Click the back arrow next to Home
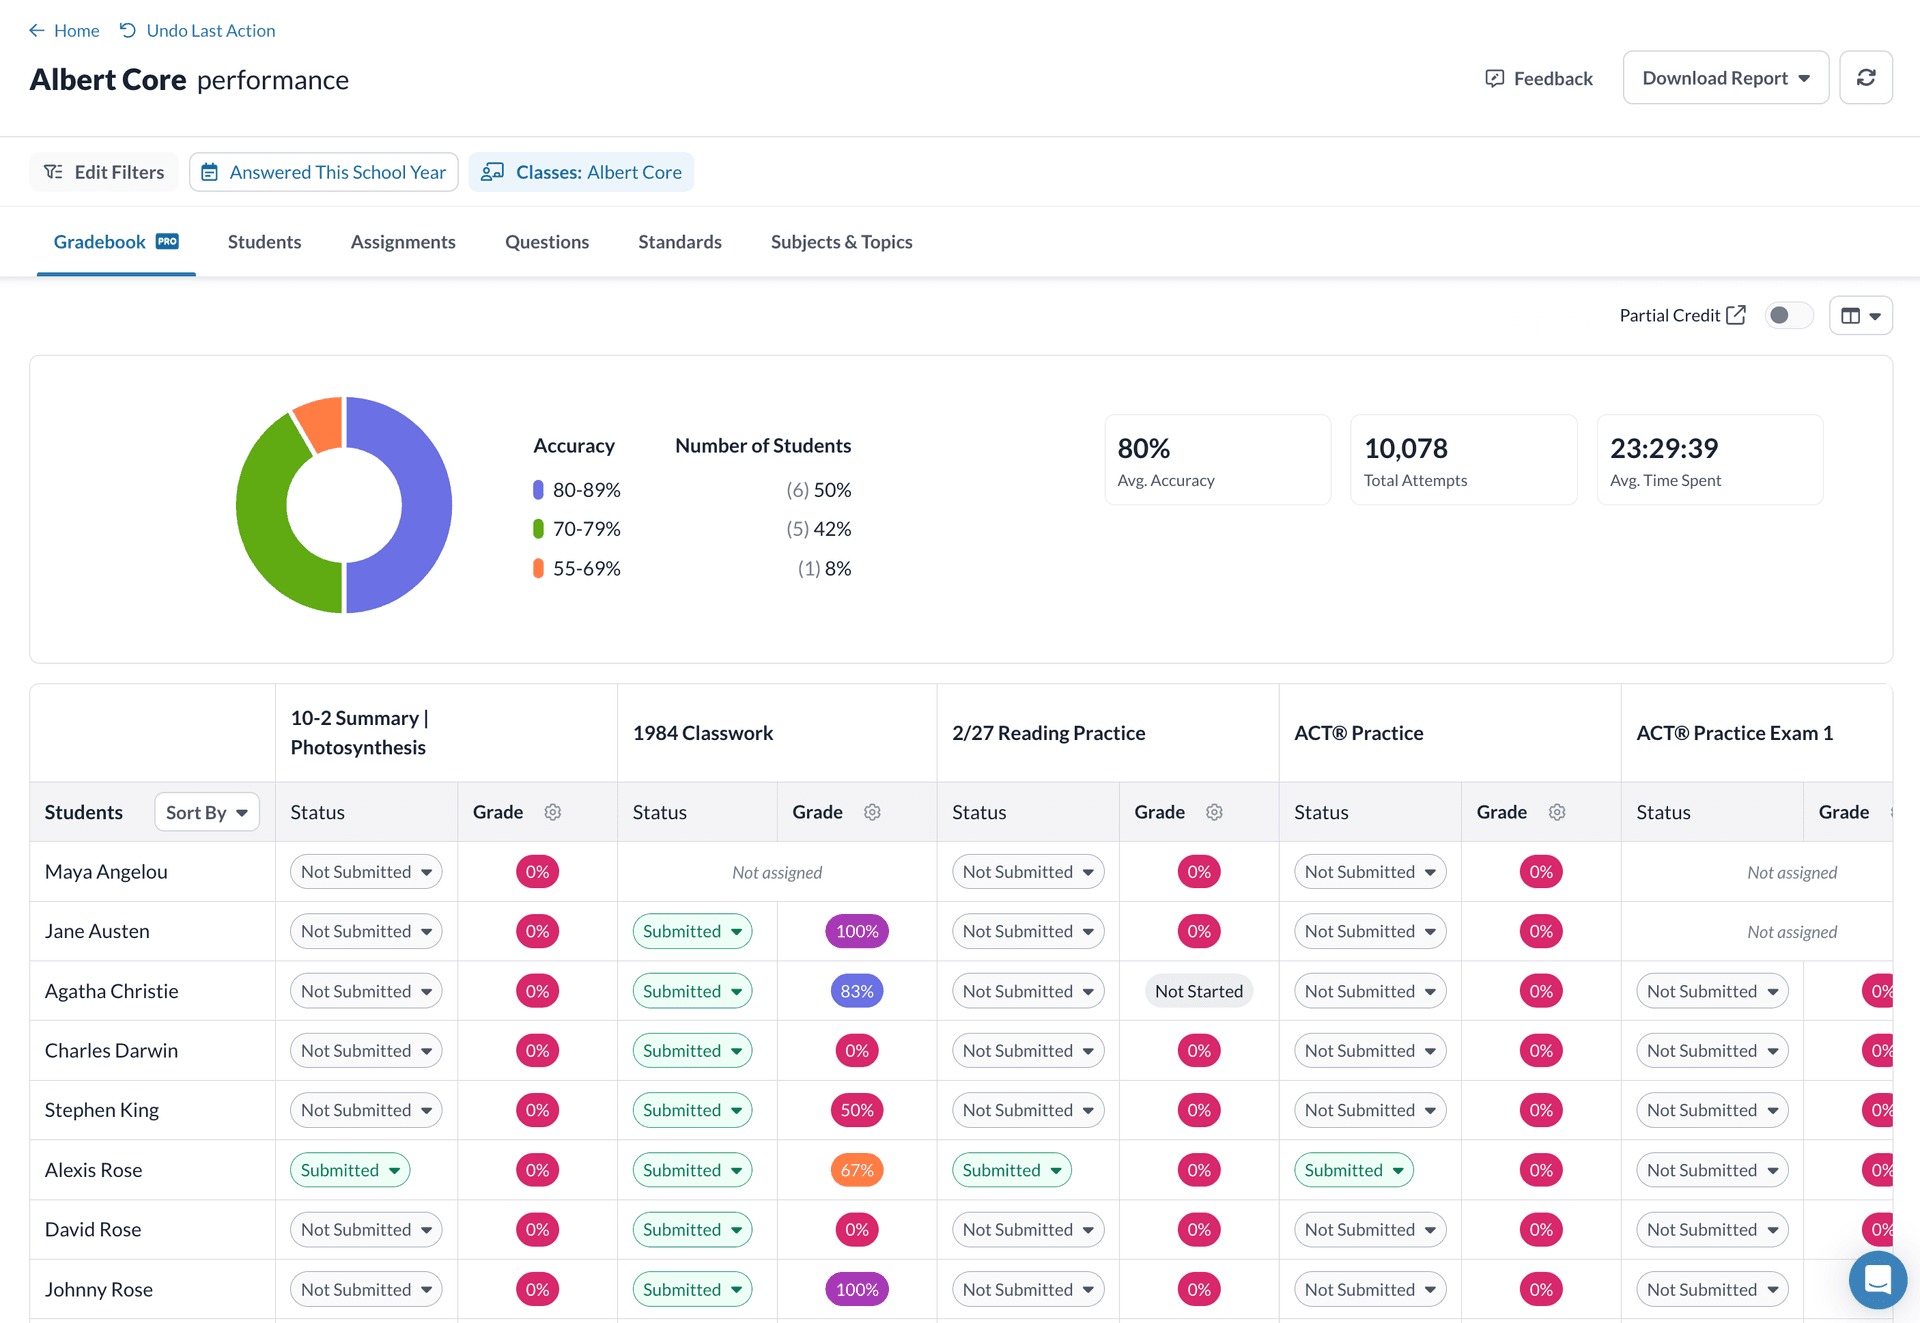 [36, 30]
